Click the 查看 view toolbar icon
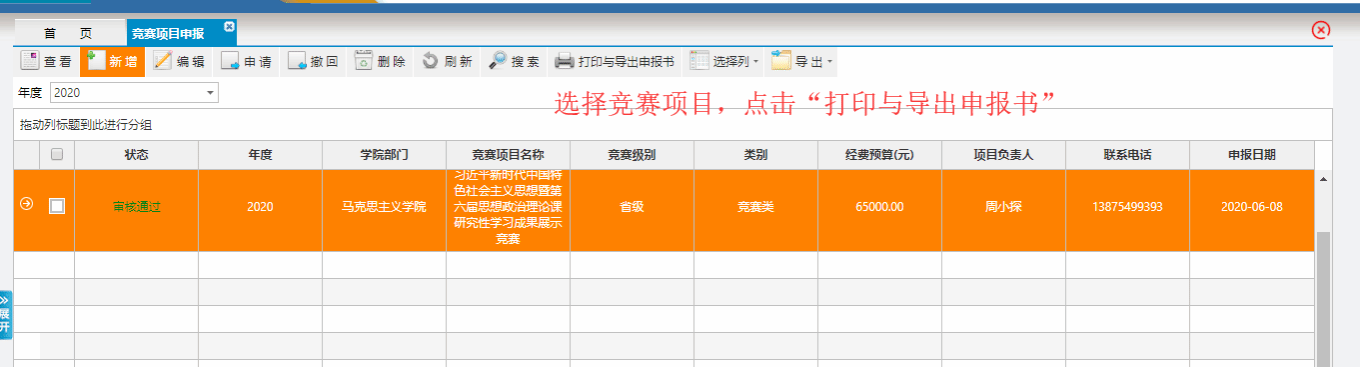Image resolution: width=1360 pixels, height=367 pixels. 30,61
